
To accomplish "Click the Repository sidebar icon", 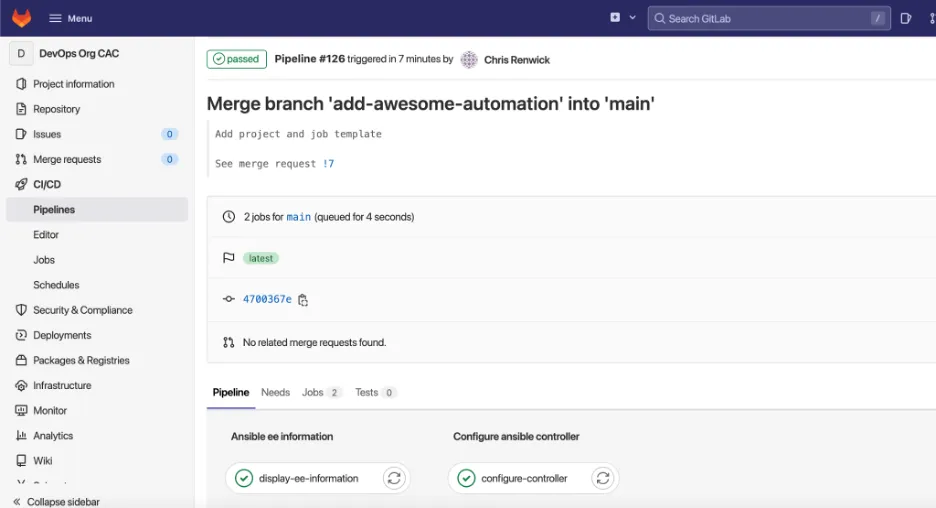I will [x=21, y=109].
